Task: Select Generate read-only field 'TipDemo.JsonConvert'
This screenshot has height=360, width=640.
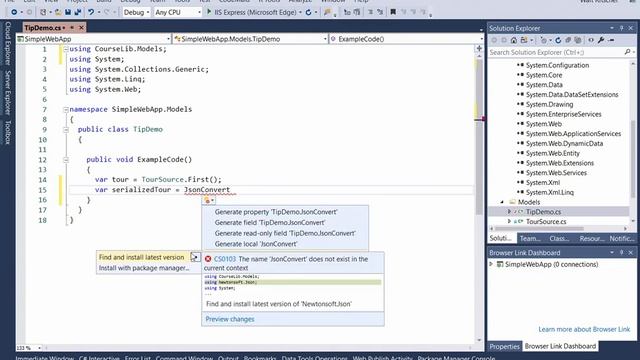Action: coord(285,233)
